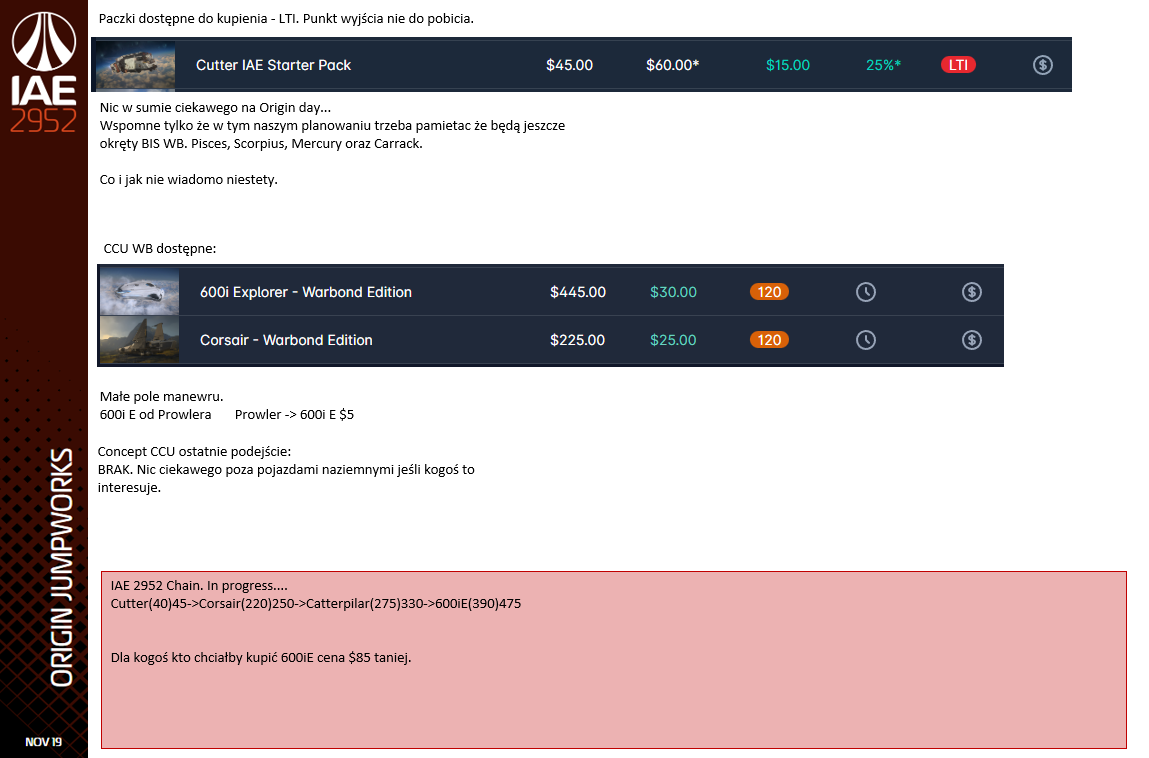The height and width of the screenshot is (758, 1149).
Task: Select Corsair - Warbond Edition name
Action: coord(286,340)
